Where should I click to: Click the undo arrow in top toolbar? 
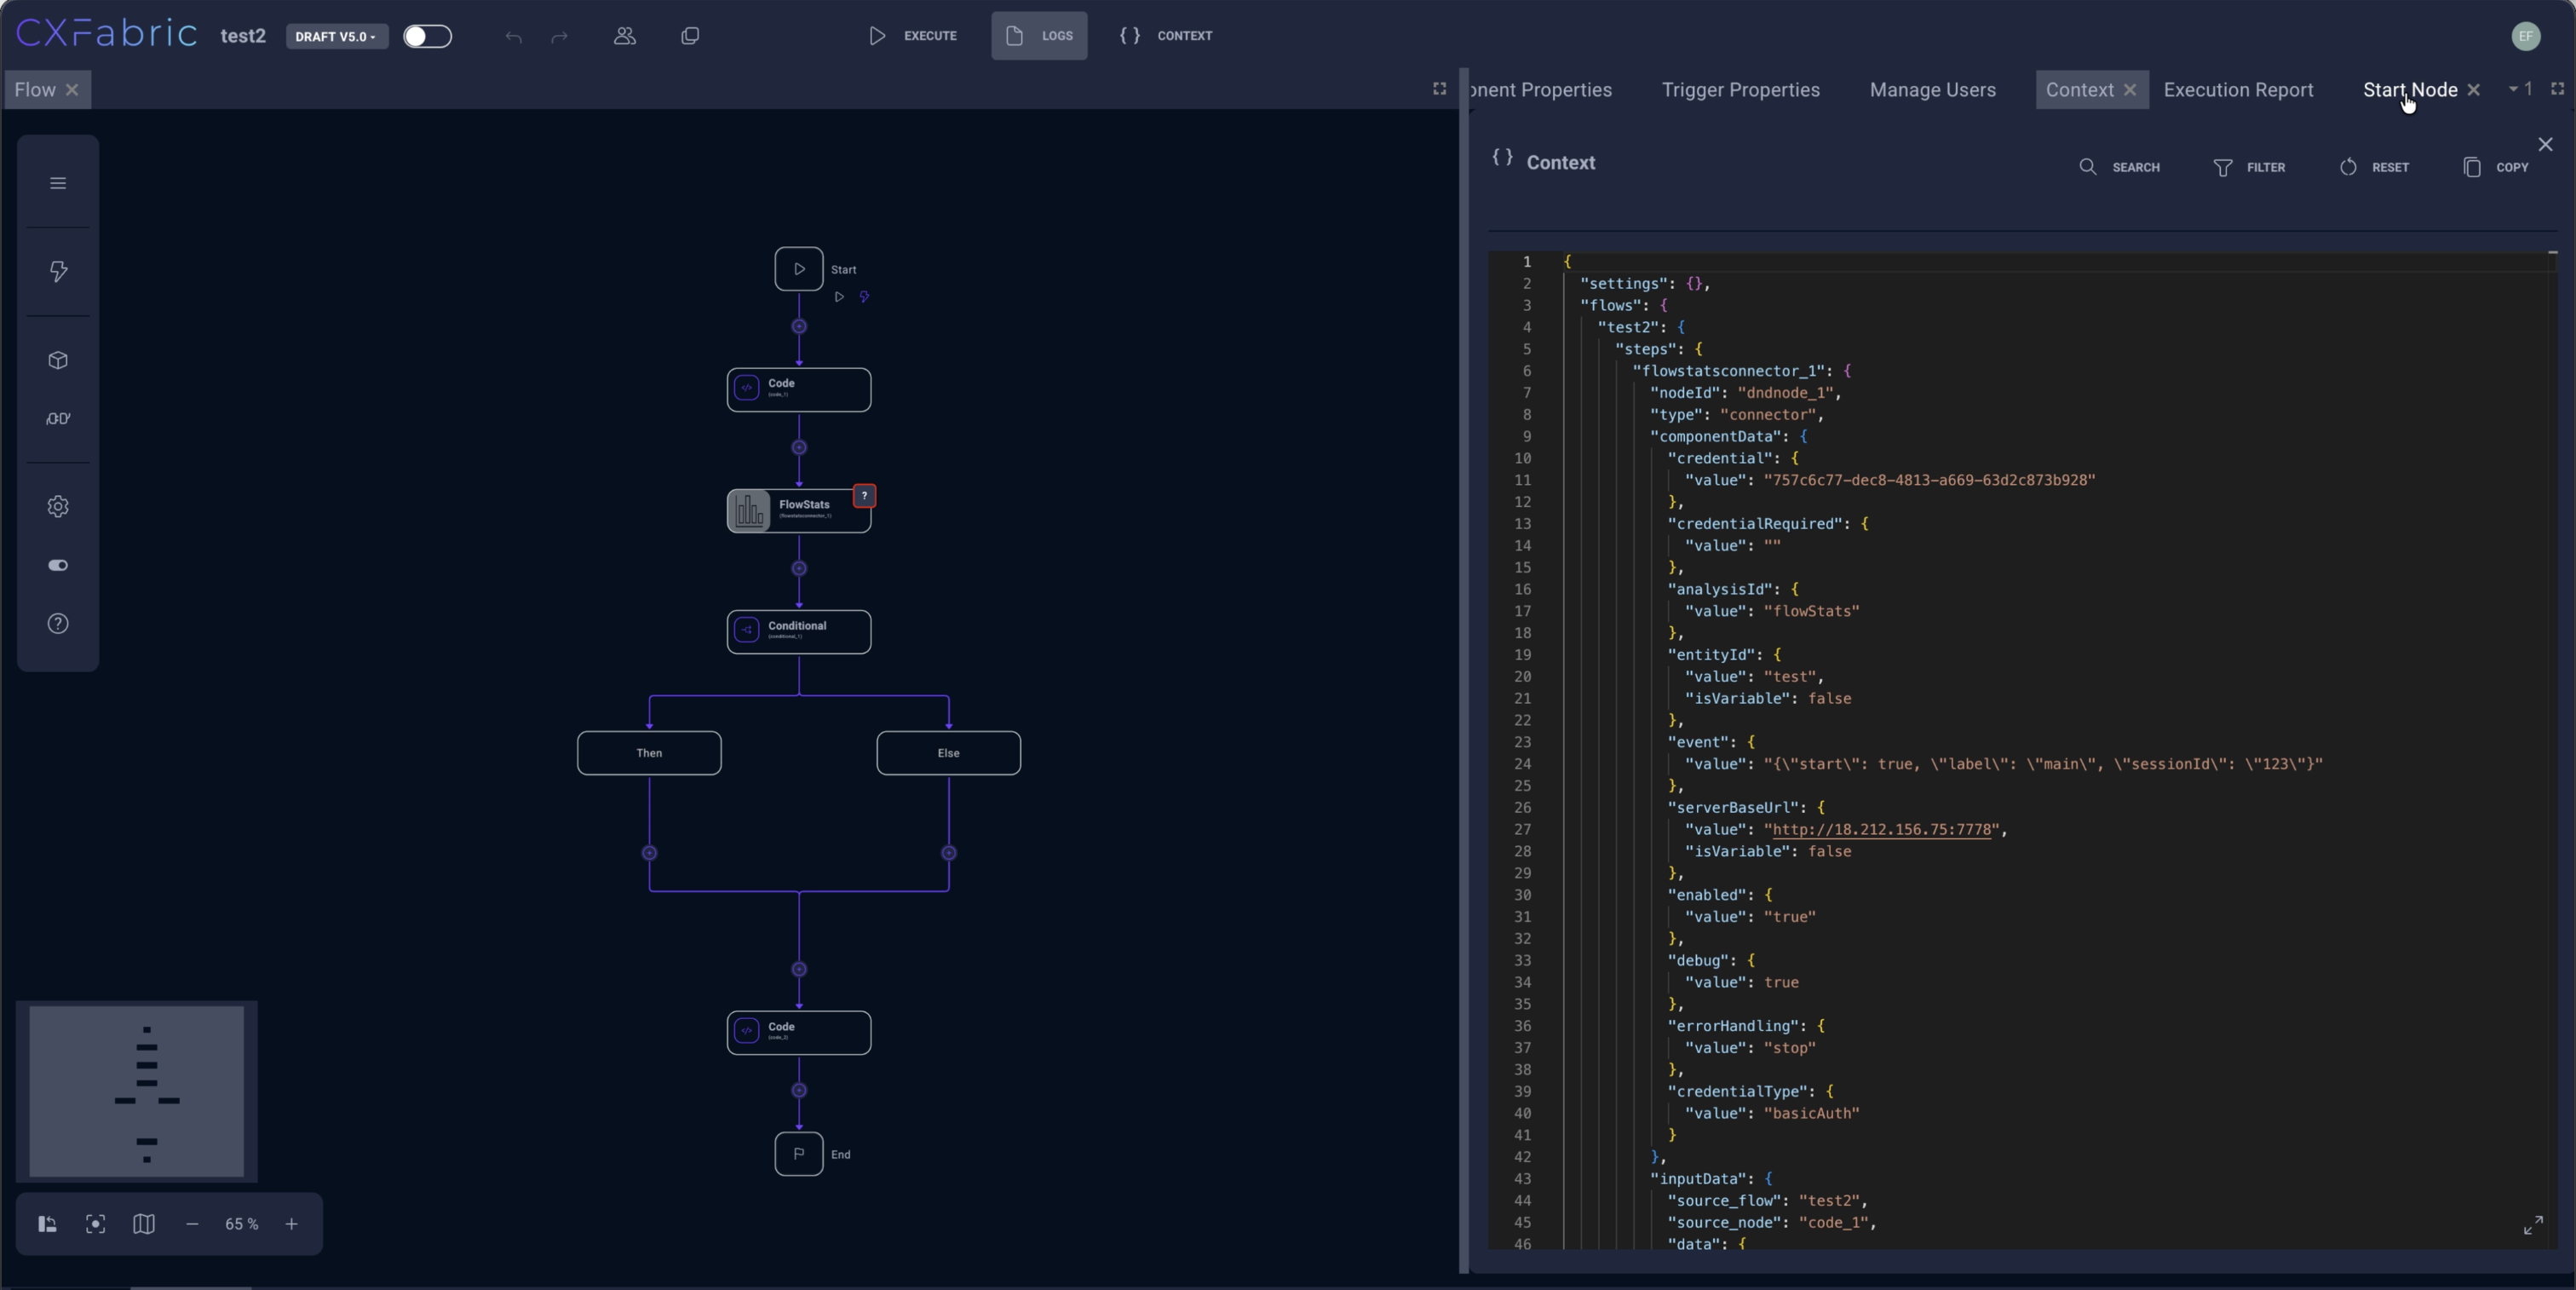513,37
